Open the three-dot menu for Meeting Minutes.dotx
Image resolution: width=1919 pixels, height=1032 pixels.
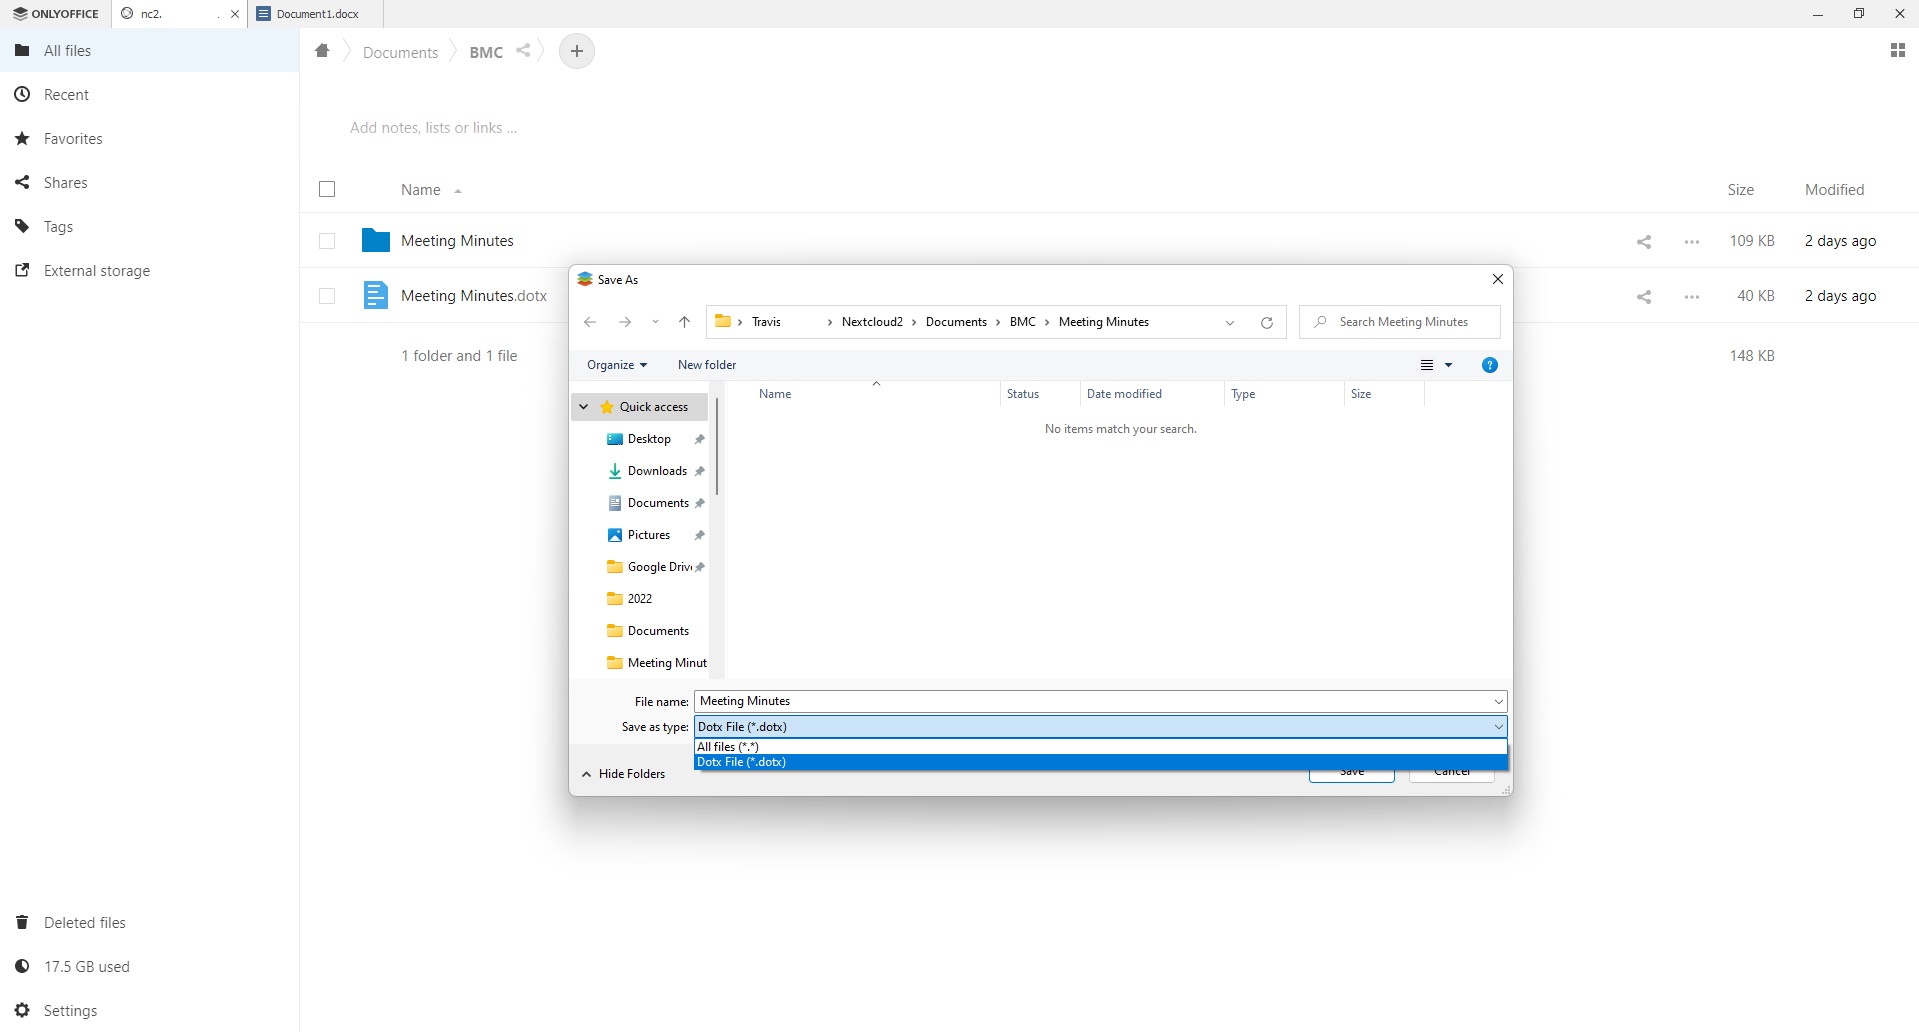click(x=1690, y=296)
